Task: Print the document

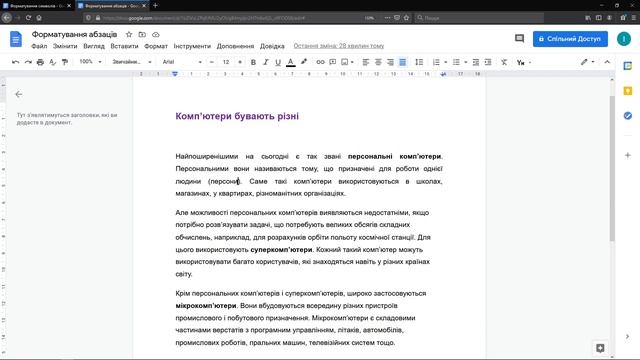Action: pos(40,62)
